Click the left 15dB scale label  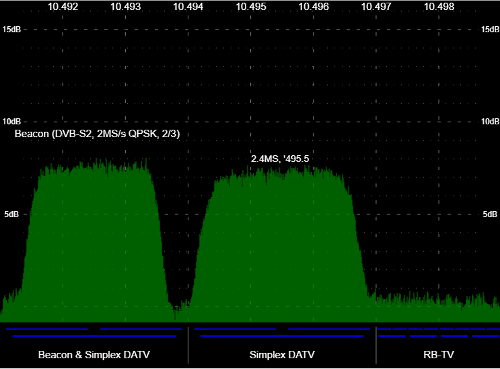pyautogui.click(x=12, y=29)
